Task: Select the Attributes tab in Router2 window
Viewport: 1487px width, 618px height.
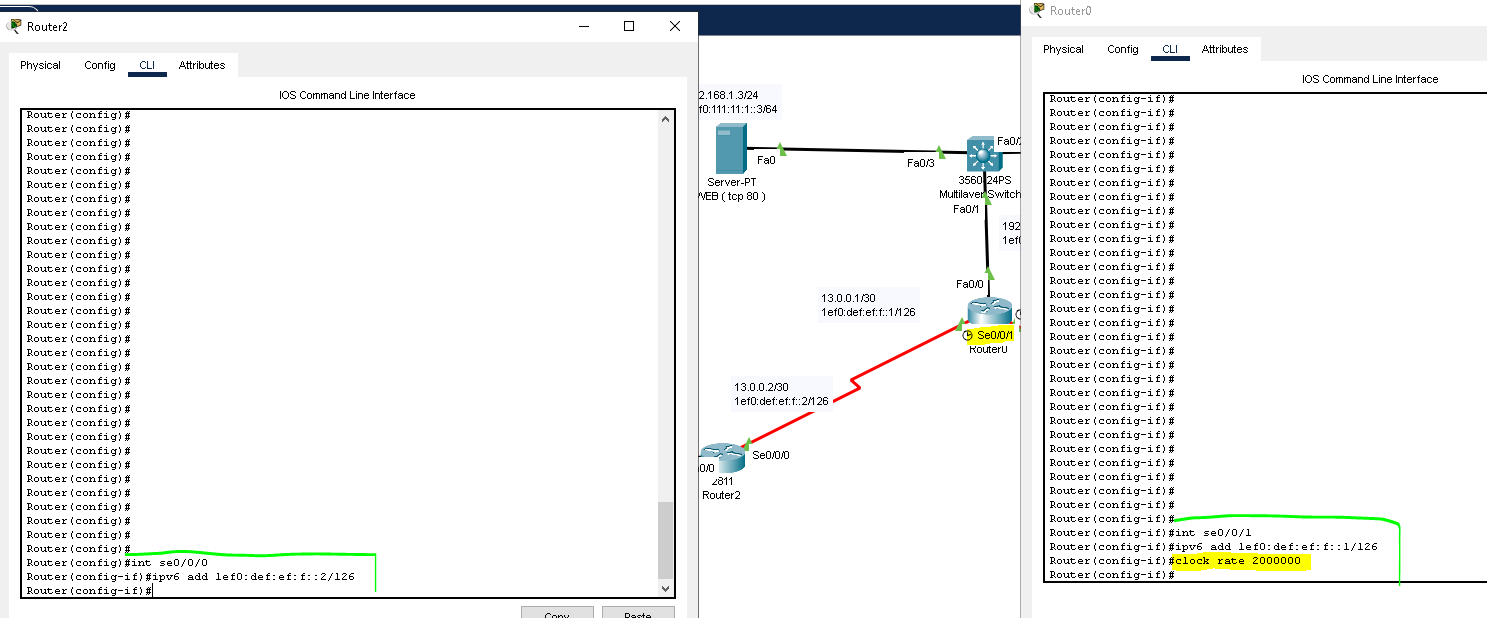Action: point(203,64)
